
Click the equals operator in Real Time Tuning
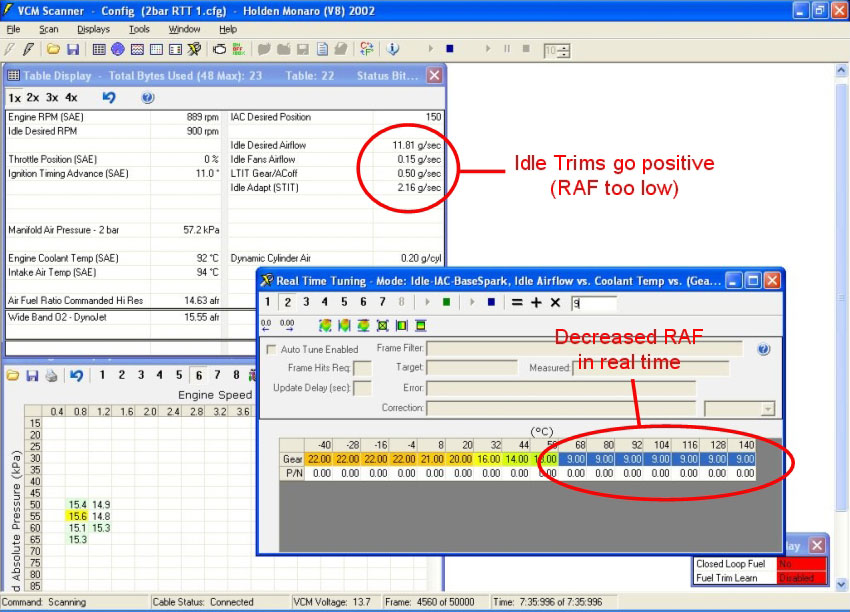[517, 302]
